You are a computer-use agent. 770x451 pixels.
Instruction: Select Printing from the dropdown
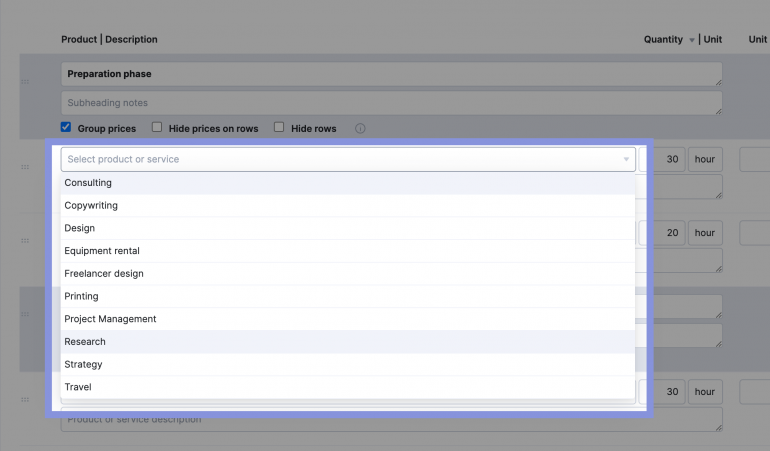(x=81, y=296)
